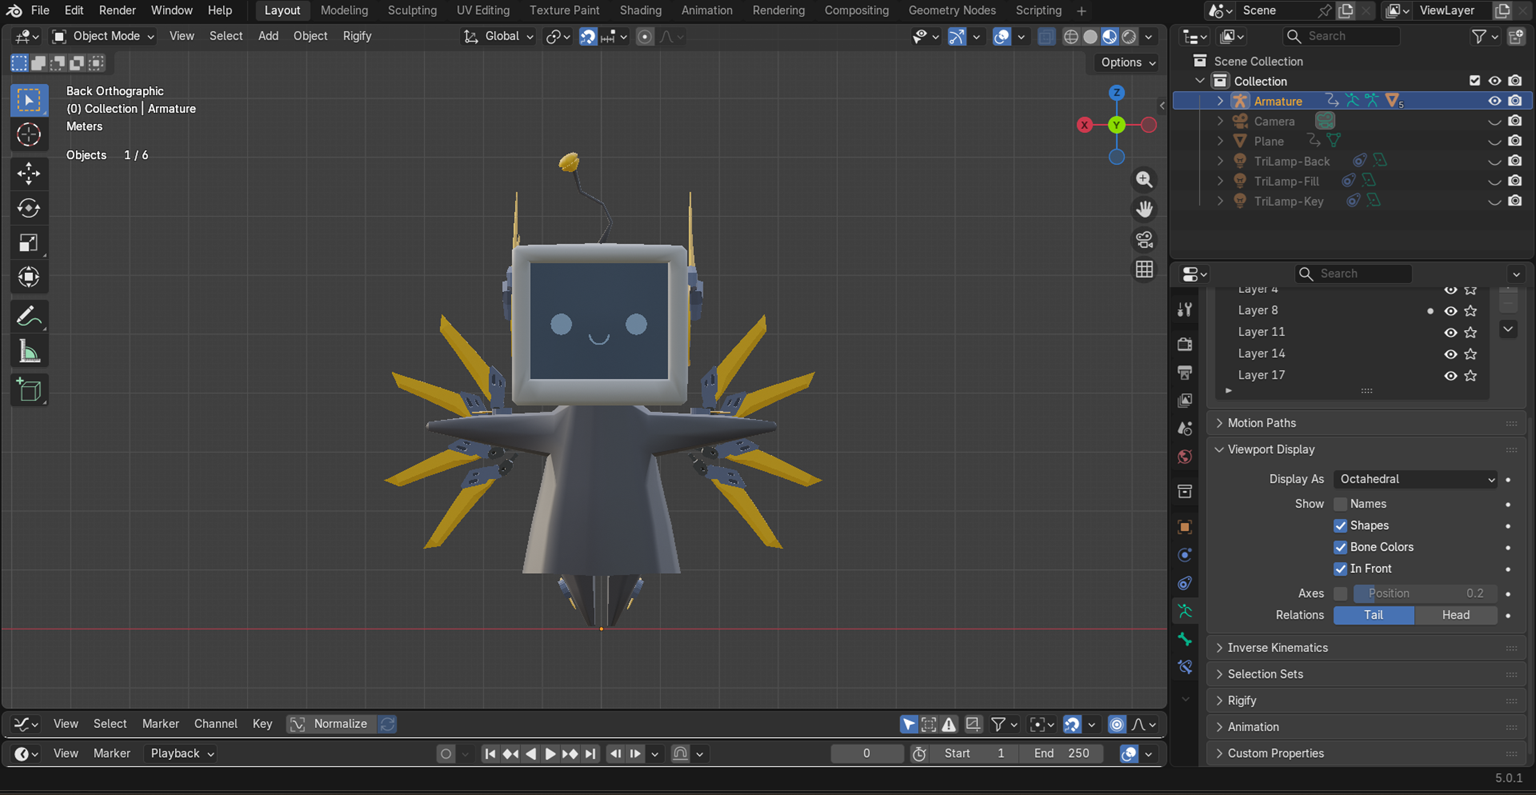
Task: Set Relations to Head
Action: pyautogui.click(x=1455, y=615)
